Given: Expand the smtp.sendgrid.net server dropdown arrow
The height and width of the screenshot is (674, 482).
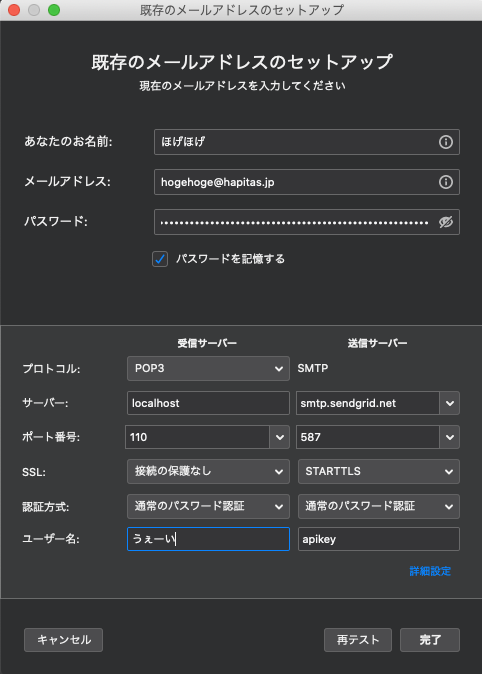Looking at the screenshot, I should tap(450, 403).
